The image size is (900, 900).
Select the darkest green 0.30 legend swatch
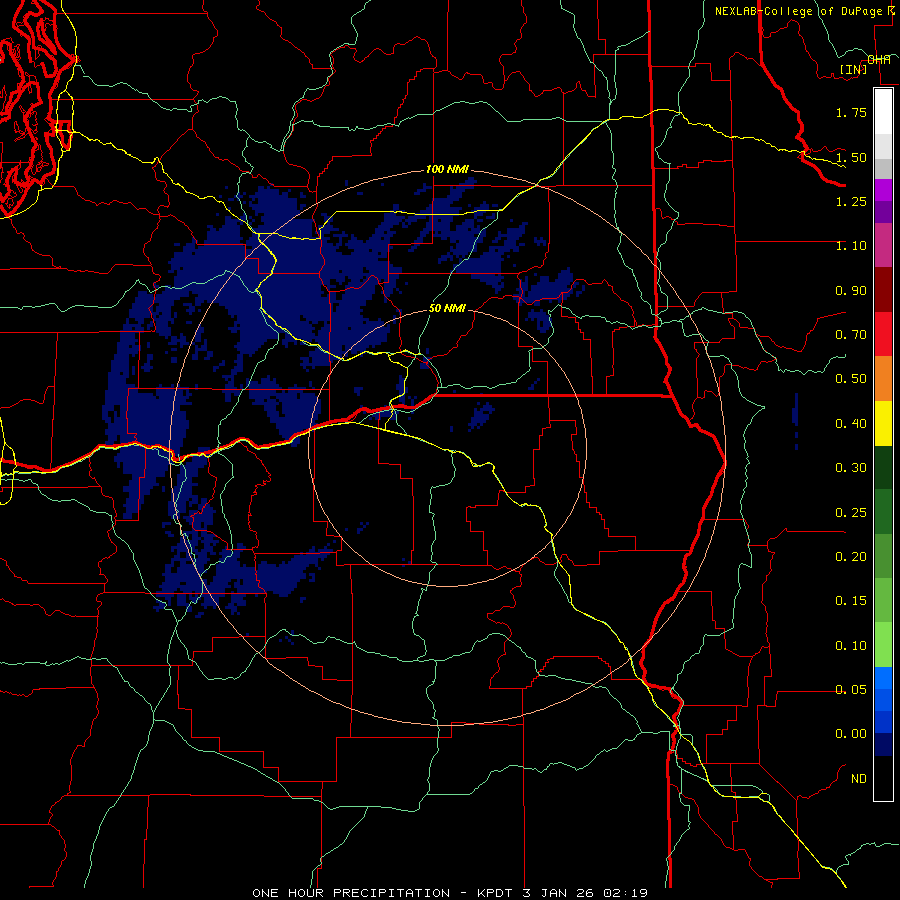pos(883,467)
